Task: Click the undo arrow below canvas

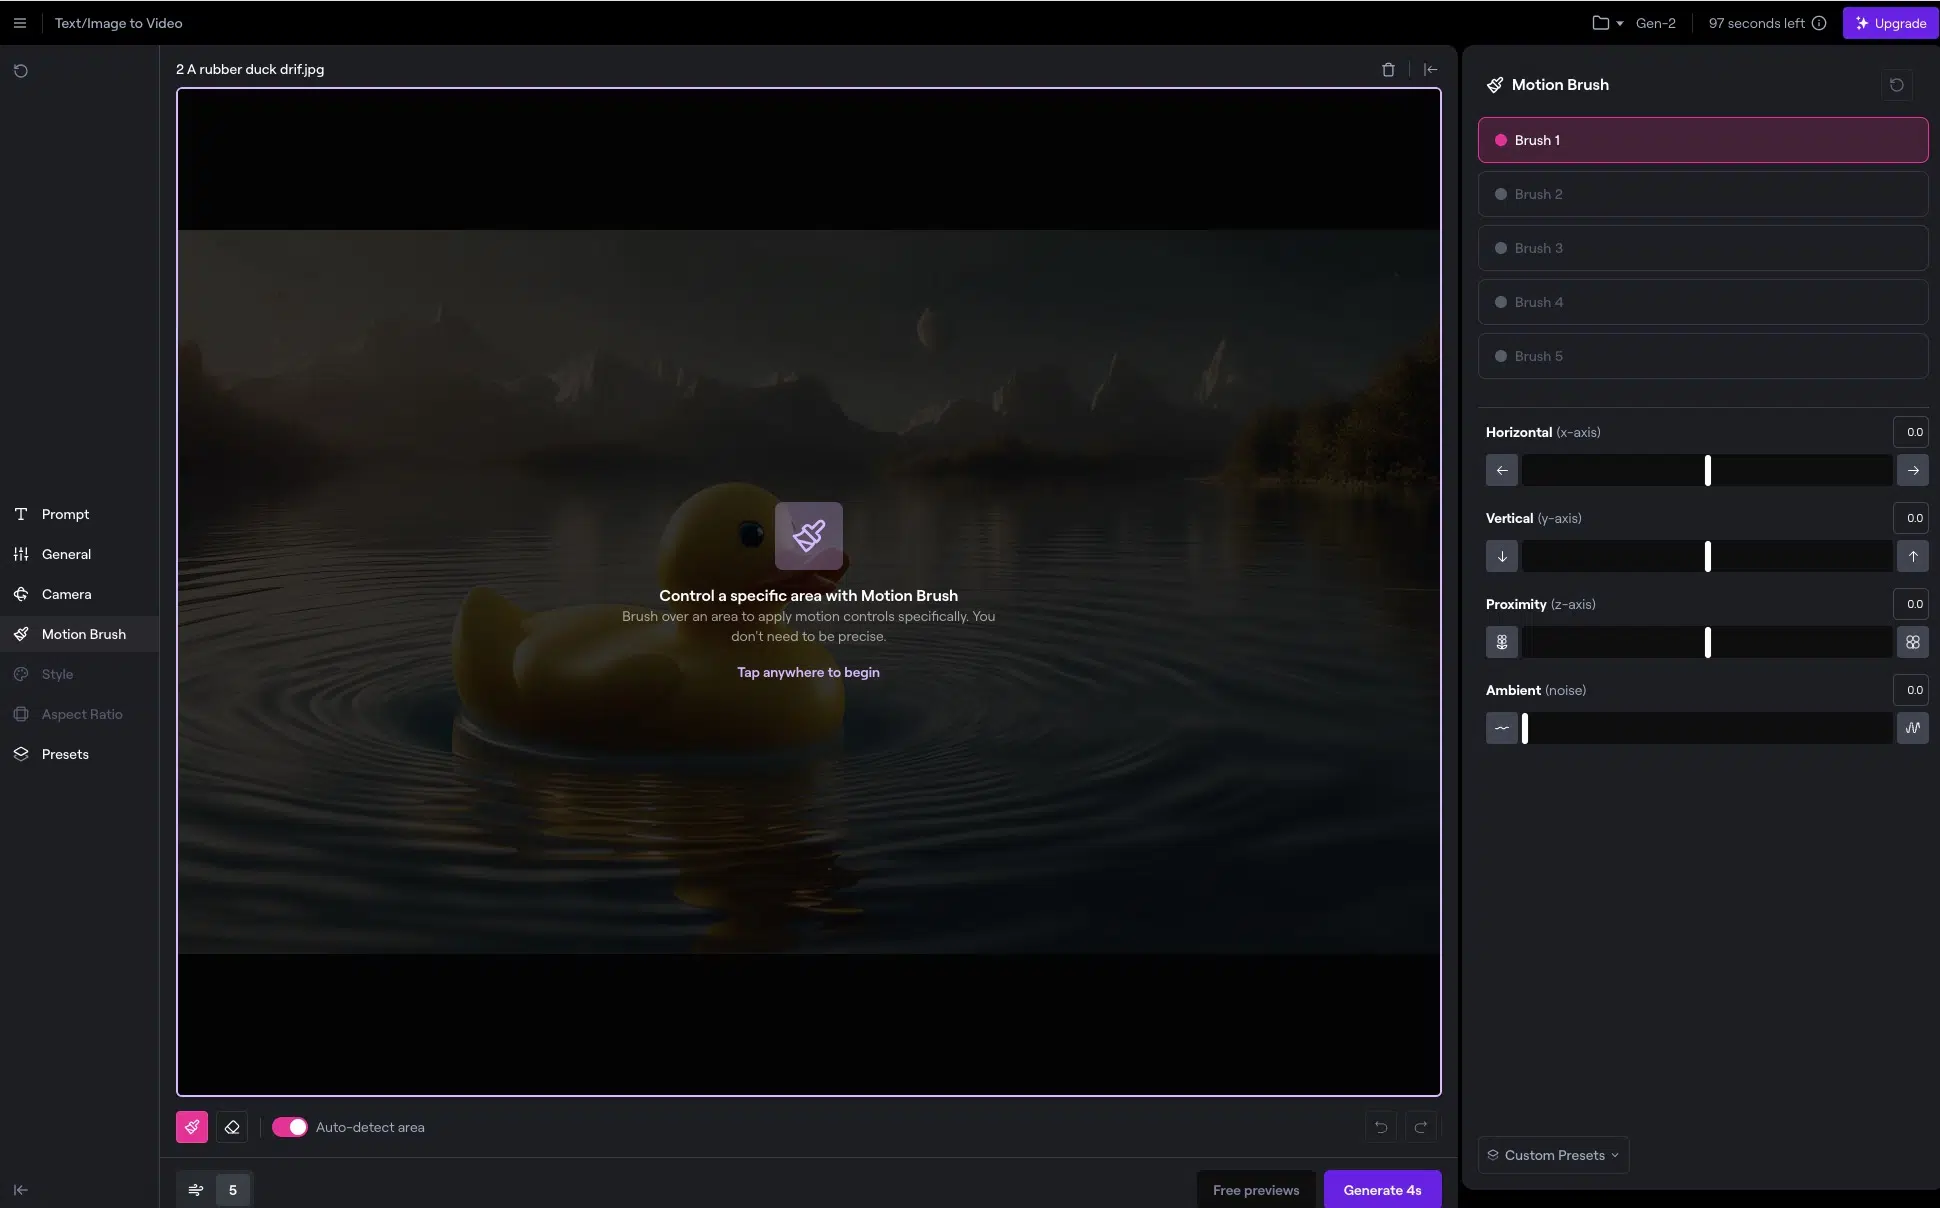Action: 1381,1127
